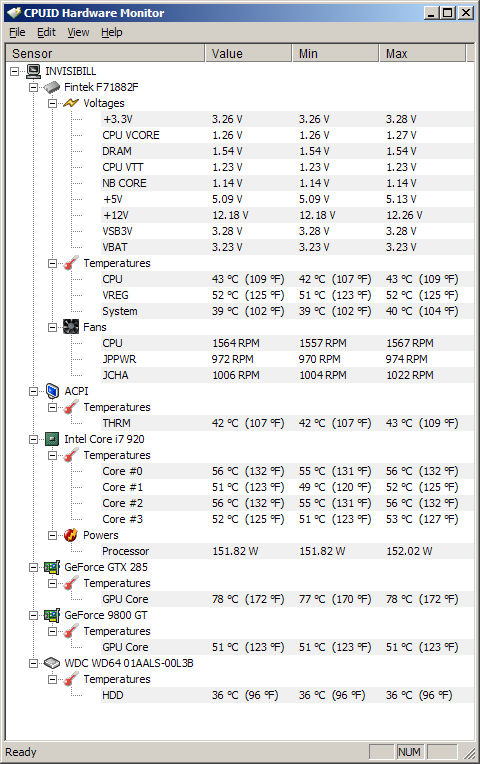Collapse the Fans group
This screenshot has width=480, height=764.
coord(52,327)
